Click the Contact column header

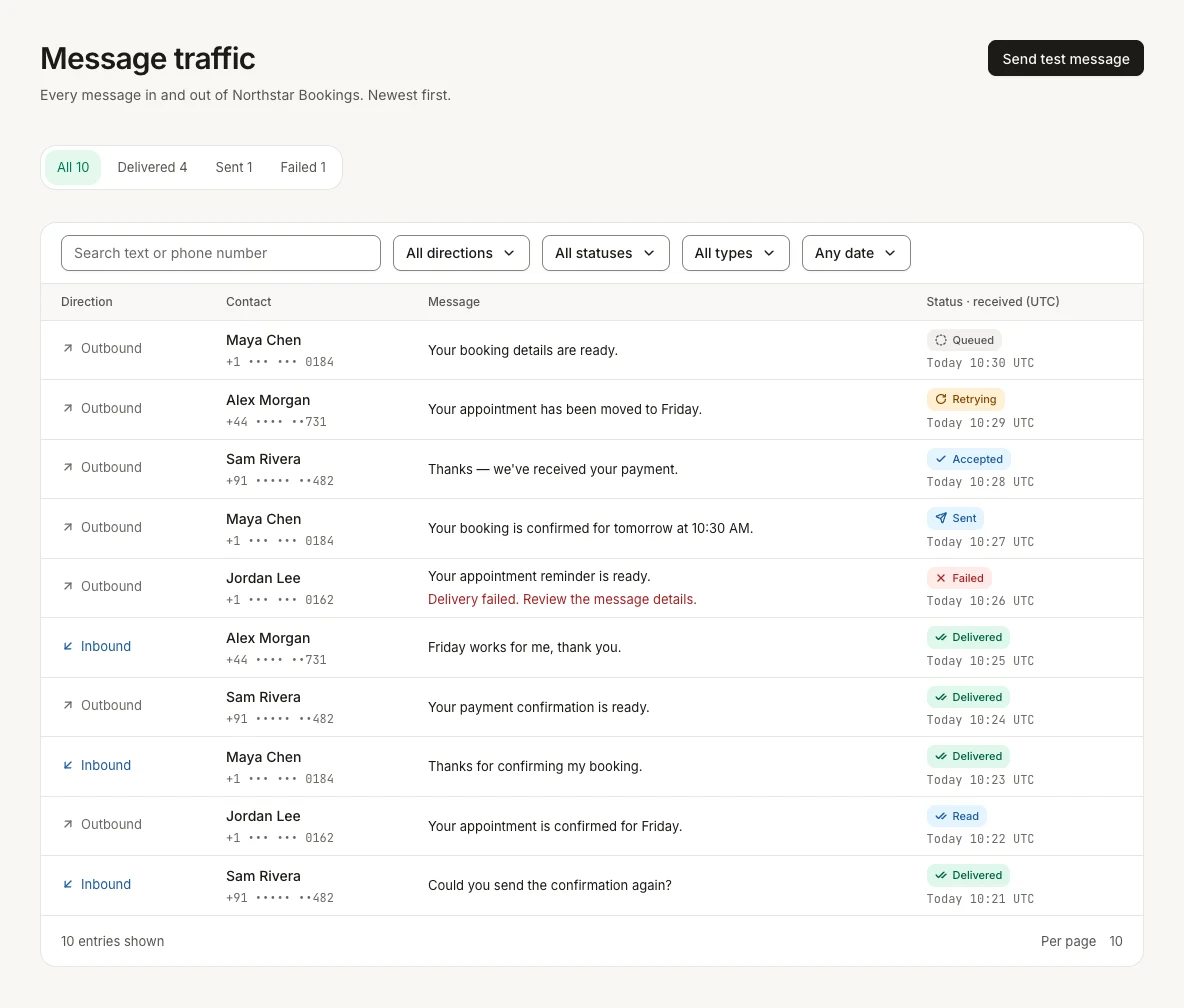pos(248,302)
